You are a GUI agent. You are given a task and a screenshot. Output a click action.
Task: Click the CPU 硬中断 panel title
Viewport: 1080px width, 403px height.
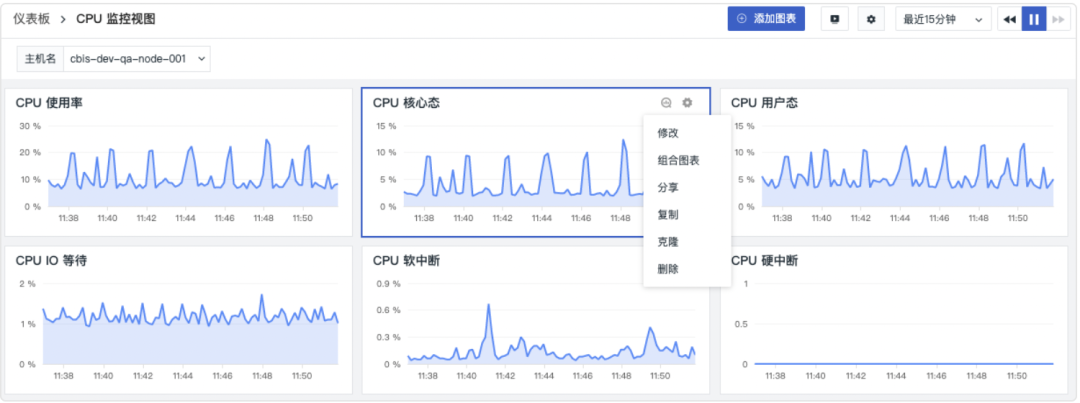pos(765,261)
